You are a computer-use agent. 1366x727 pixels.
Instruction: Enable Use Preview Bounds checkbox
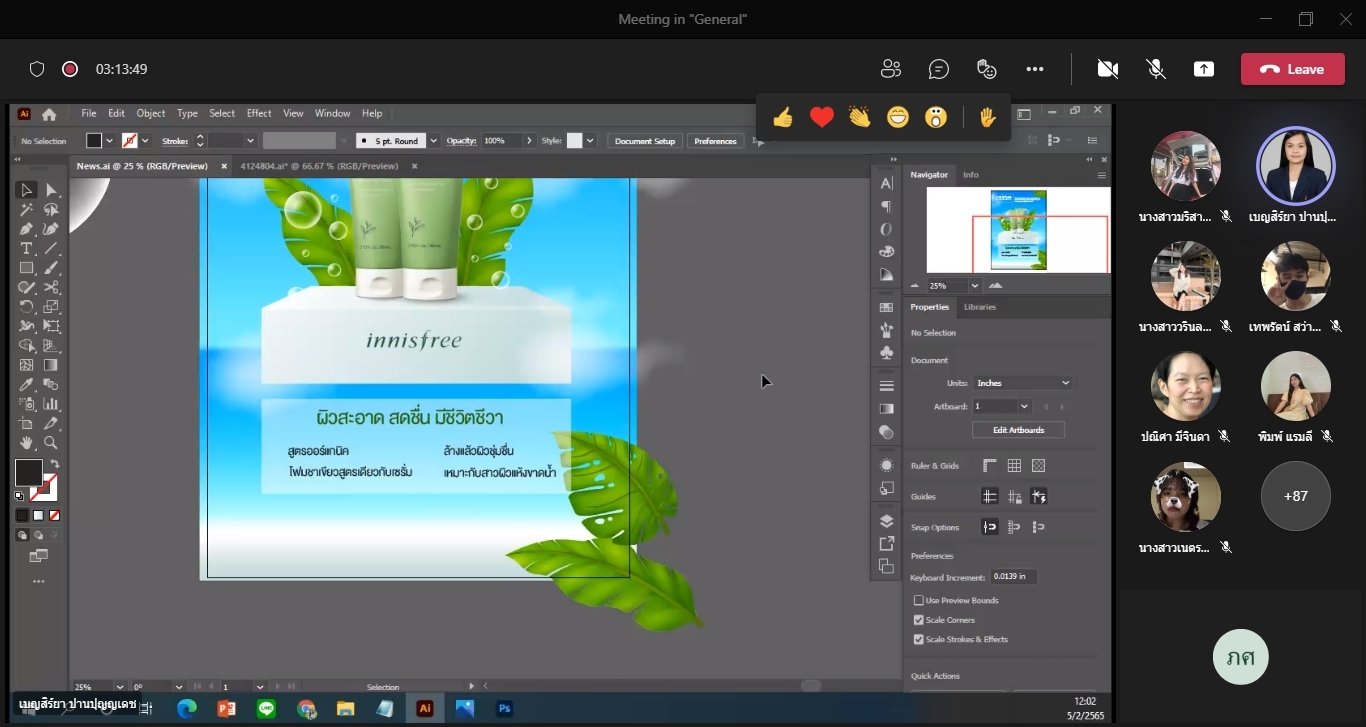click(x=919, y=600)
